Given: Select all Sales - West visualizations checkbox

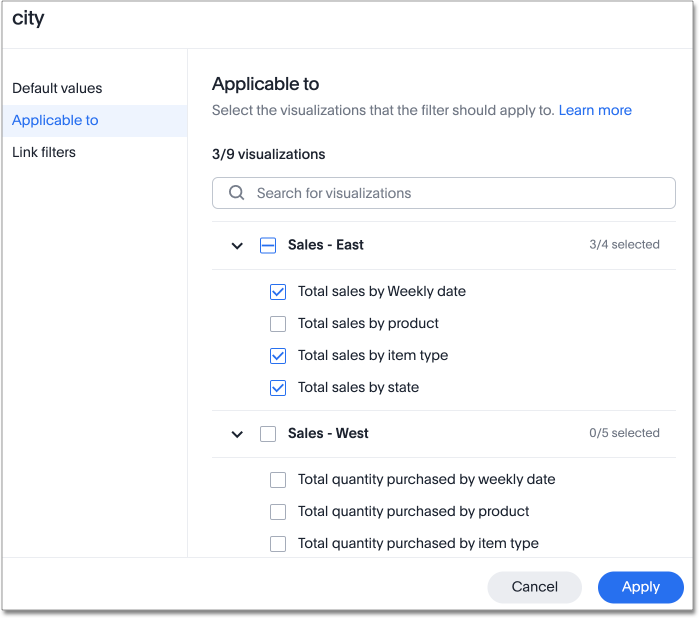Looking at the screenshot, I should pos(268,434).
